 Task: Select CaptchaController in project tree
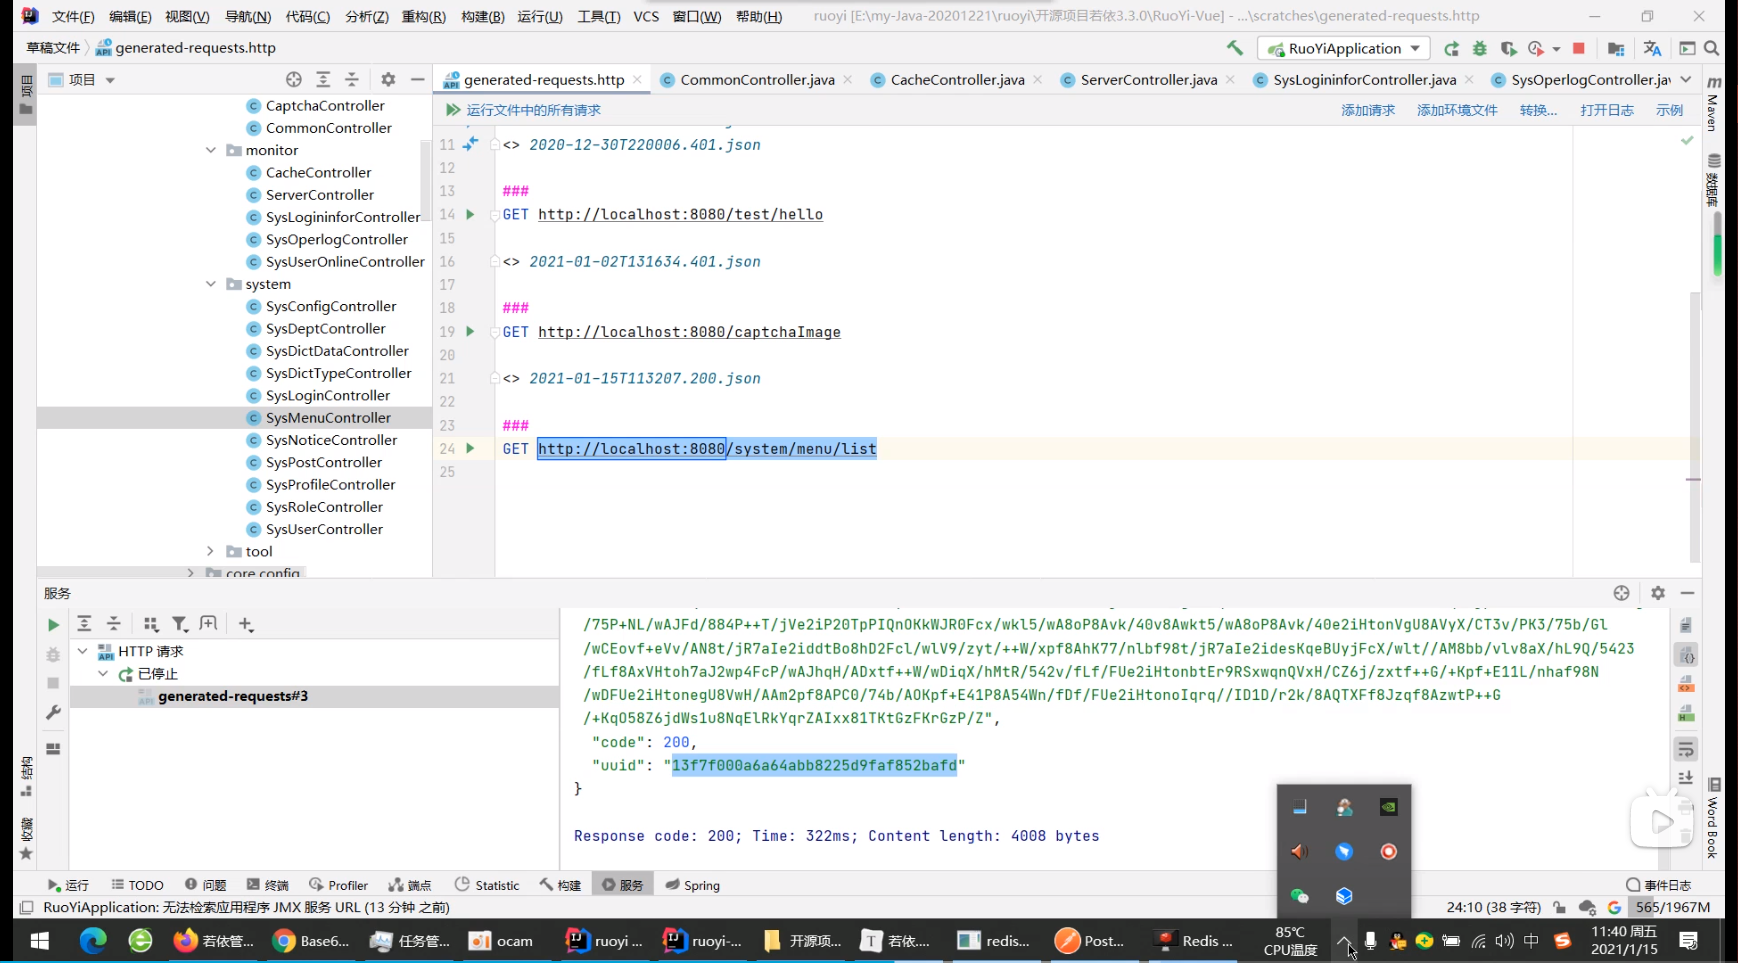pyautogui.click(x=325, y=105)
